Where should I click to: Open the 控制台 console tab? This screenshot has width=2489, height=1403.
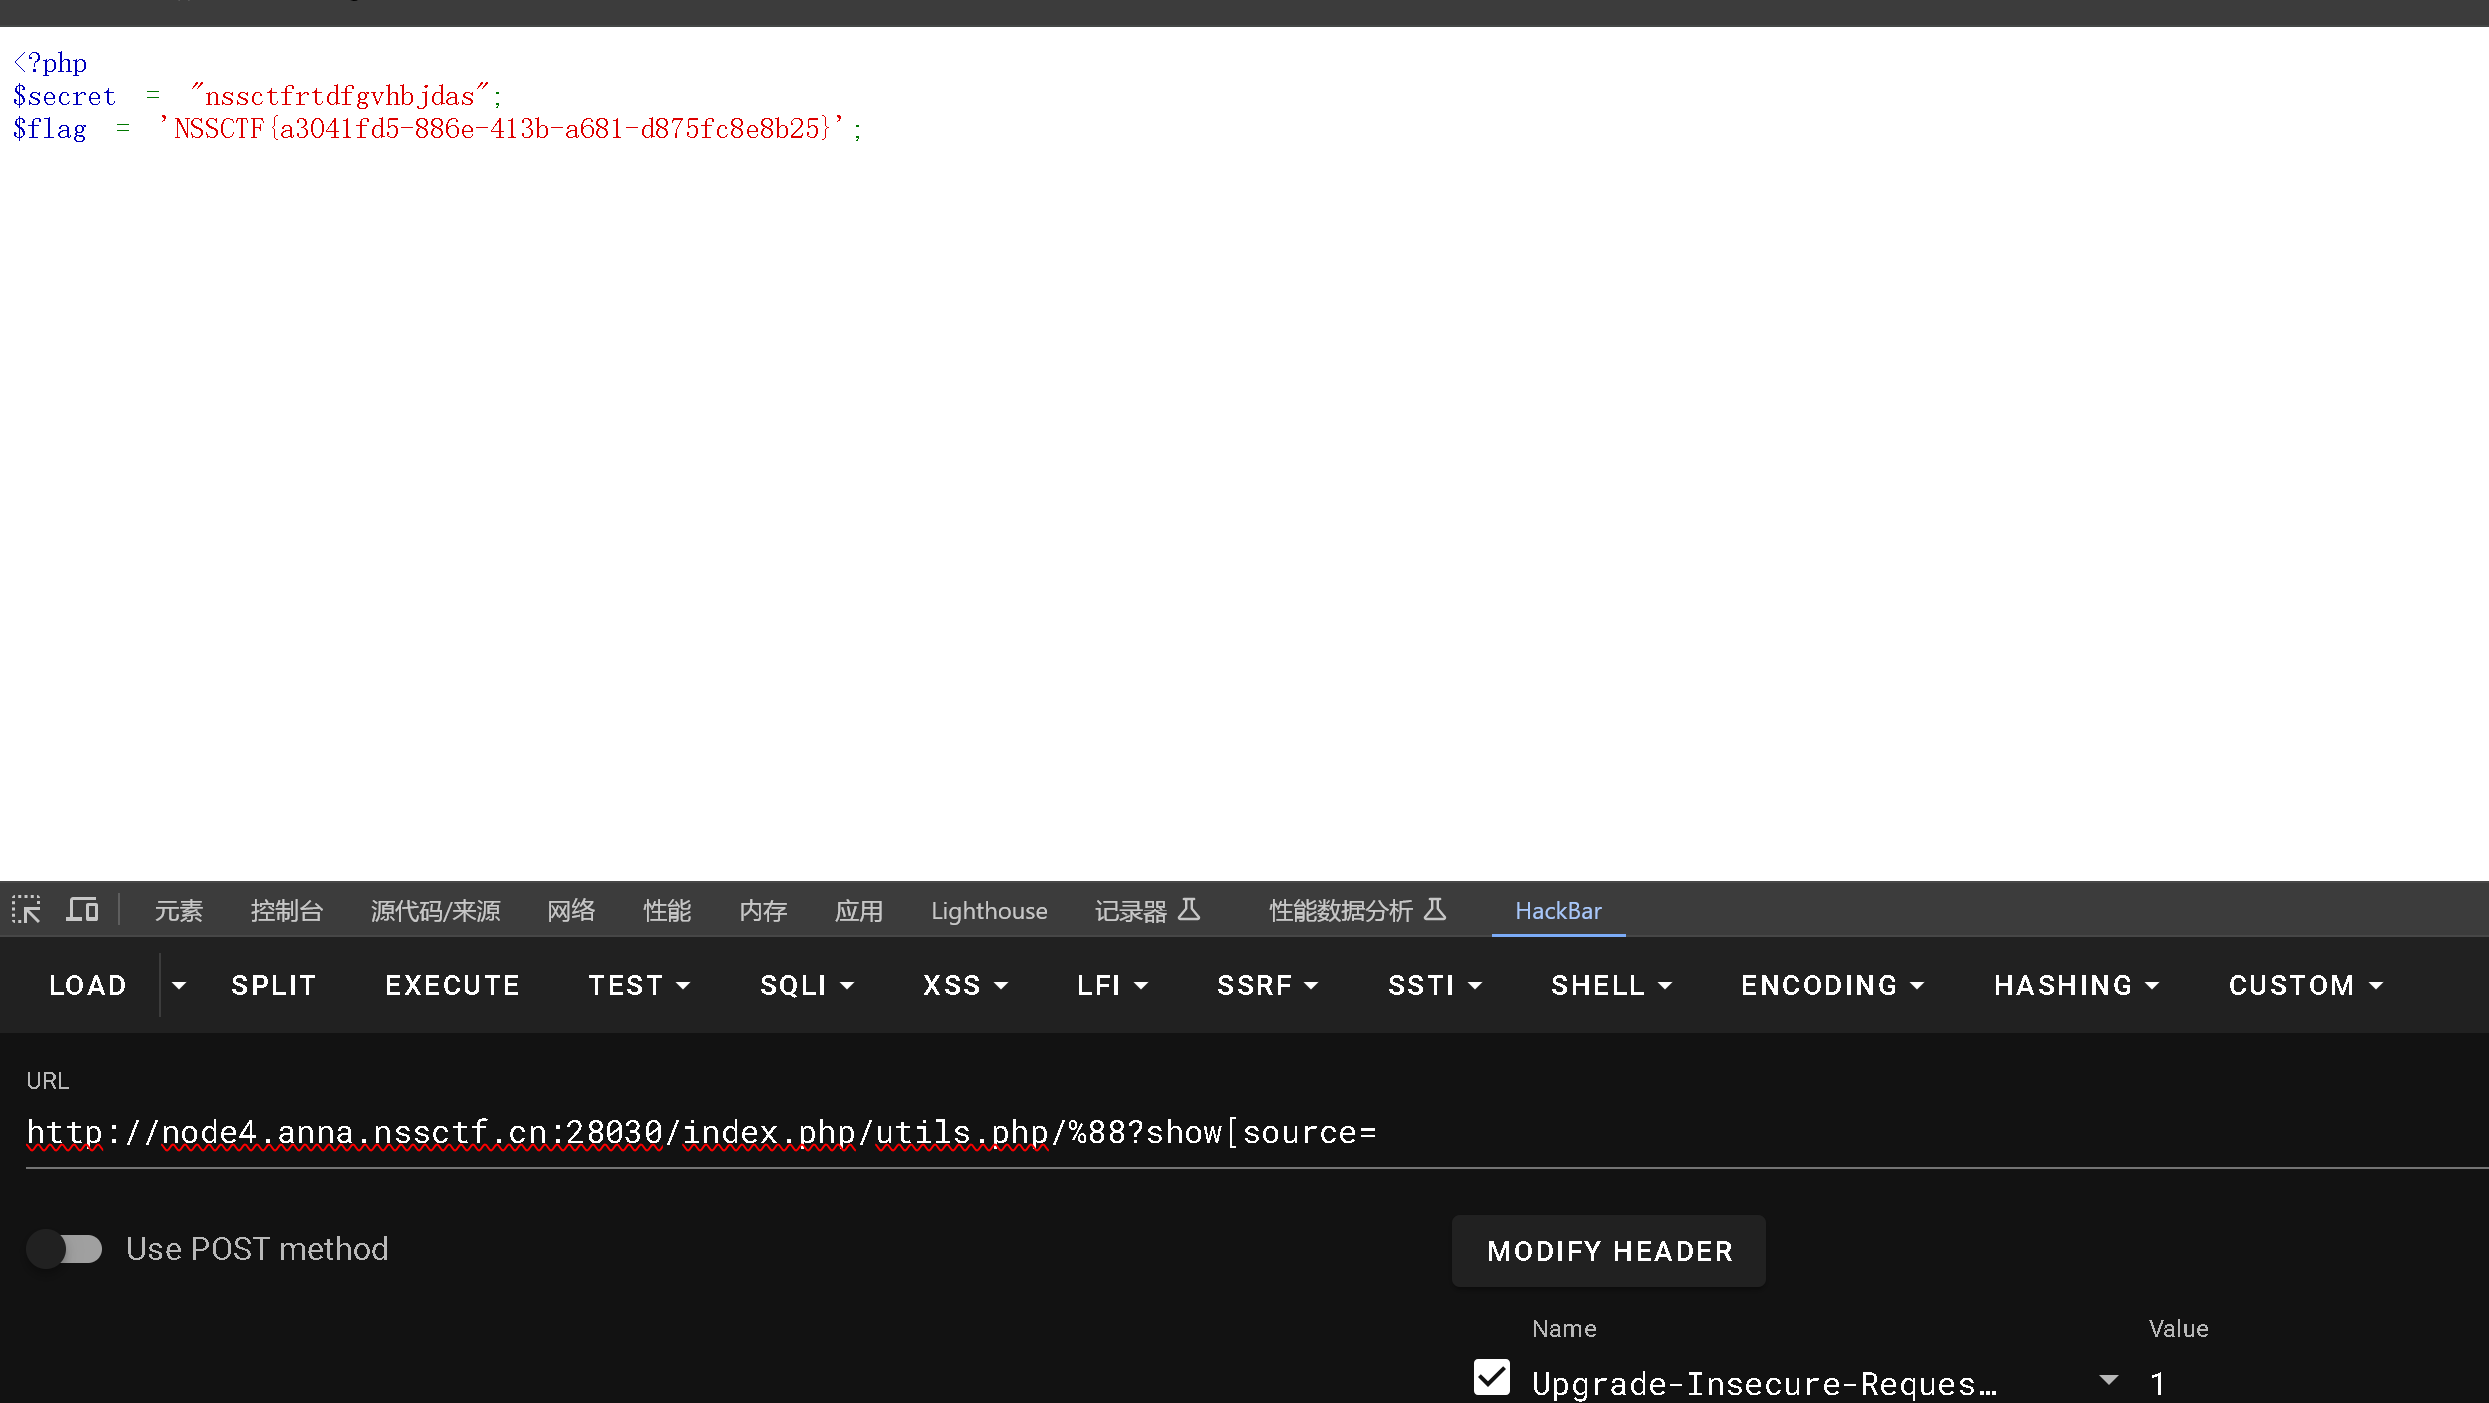coord(286,911)
